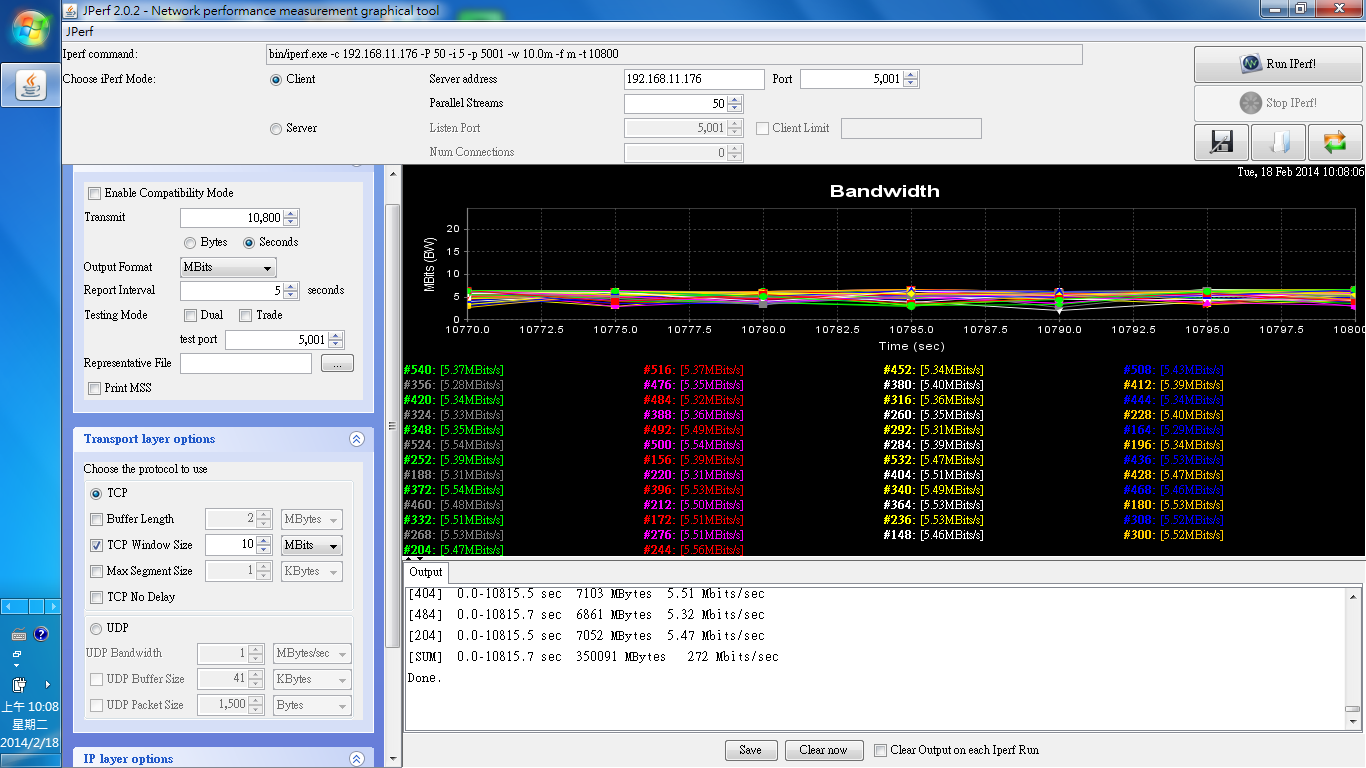Click the Parallel Streams stepper arrows
The image size is (1366, 768).
coord(735,104)
